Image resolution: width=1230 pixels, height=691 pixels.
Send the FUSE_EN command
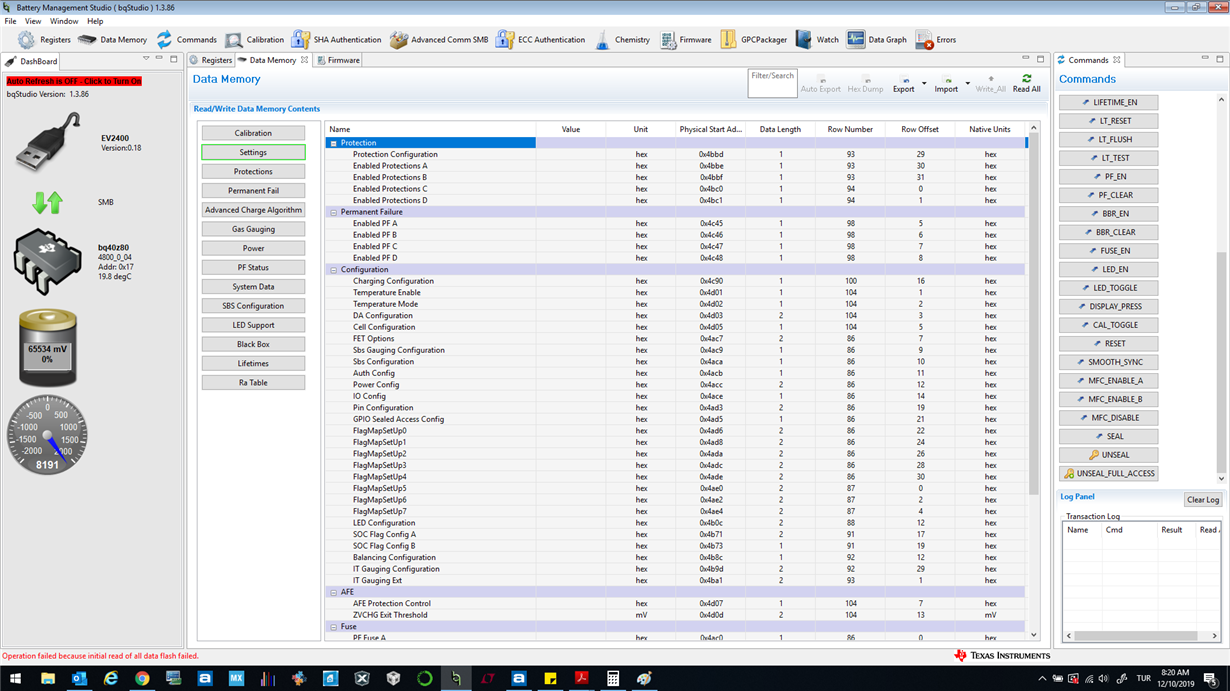pos(1109,251)
